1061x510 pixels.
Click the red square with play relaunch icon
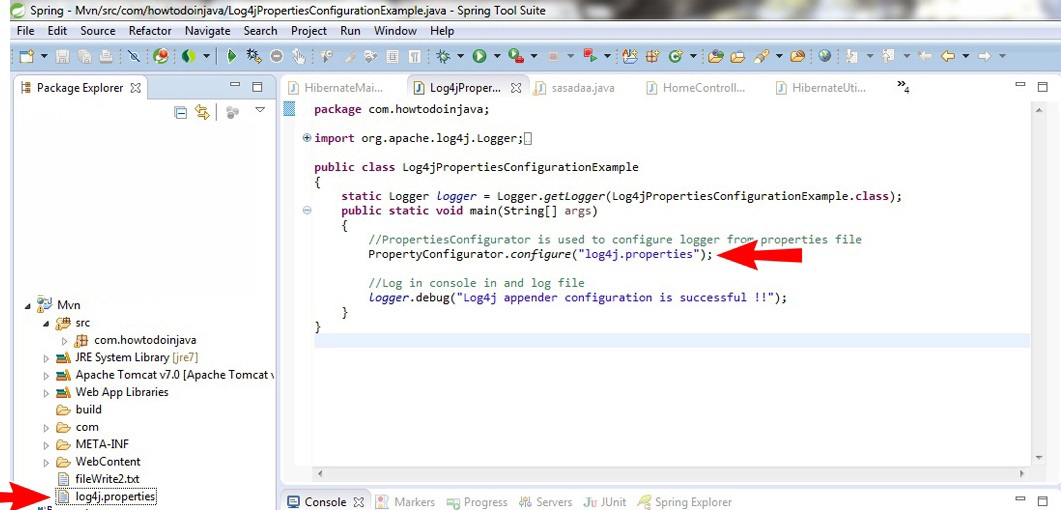[x=589, y=56]
